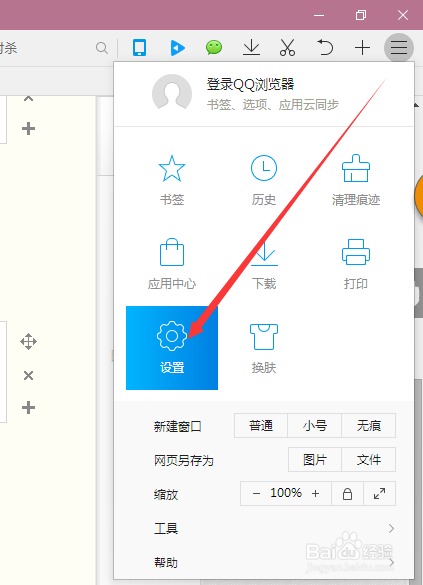Click the gray user avatar
Viewport: 423px width, 585px height.
click(x=172, y=93)
